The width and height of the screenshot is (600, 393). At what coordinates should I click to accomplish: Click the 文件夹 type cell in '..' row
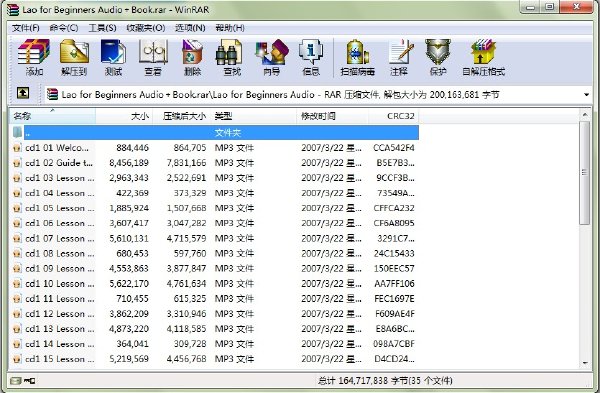pos(228,133)
